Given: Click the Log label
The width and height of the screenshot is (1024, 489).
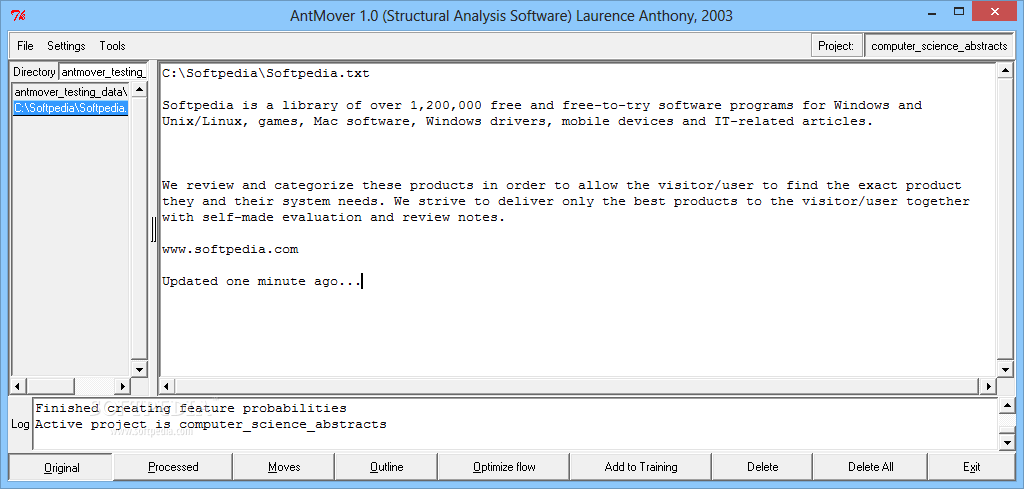Looking at the screenshot, I should click(x=20, y=424).
